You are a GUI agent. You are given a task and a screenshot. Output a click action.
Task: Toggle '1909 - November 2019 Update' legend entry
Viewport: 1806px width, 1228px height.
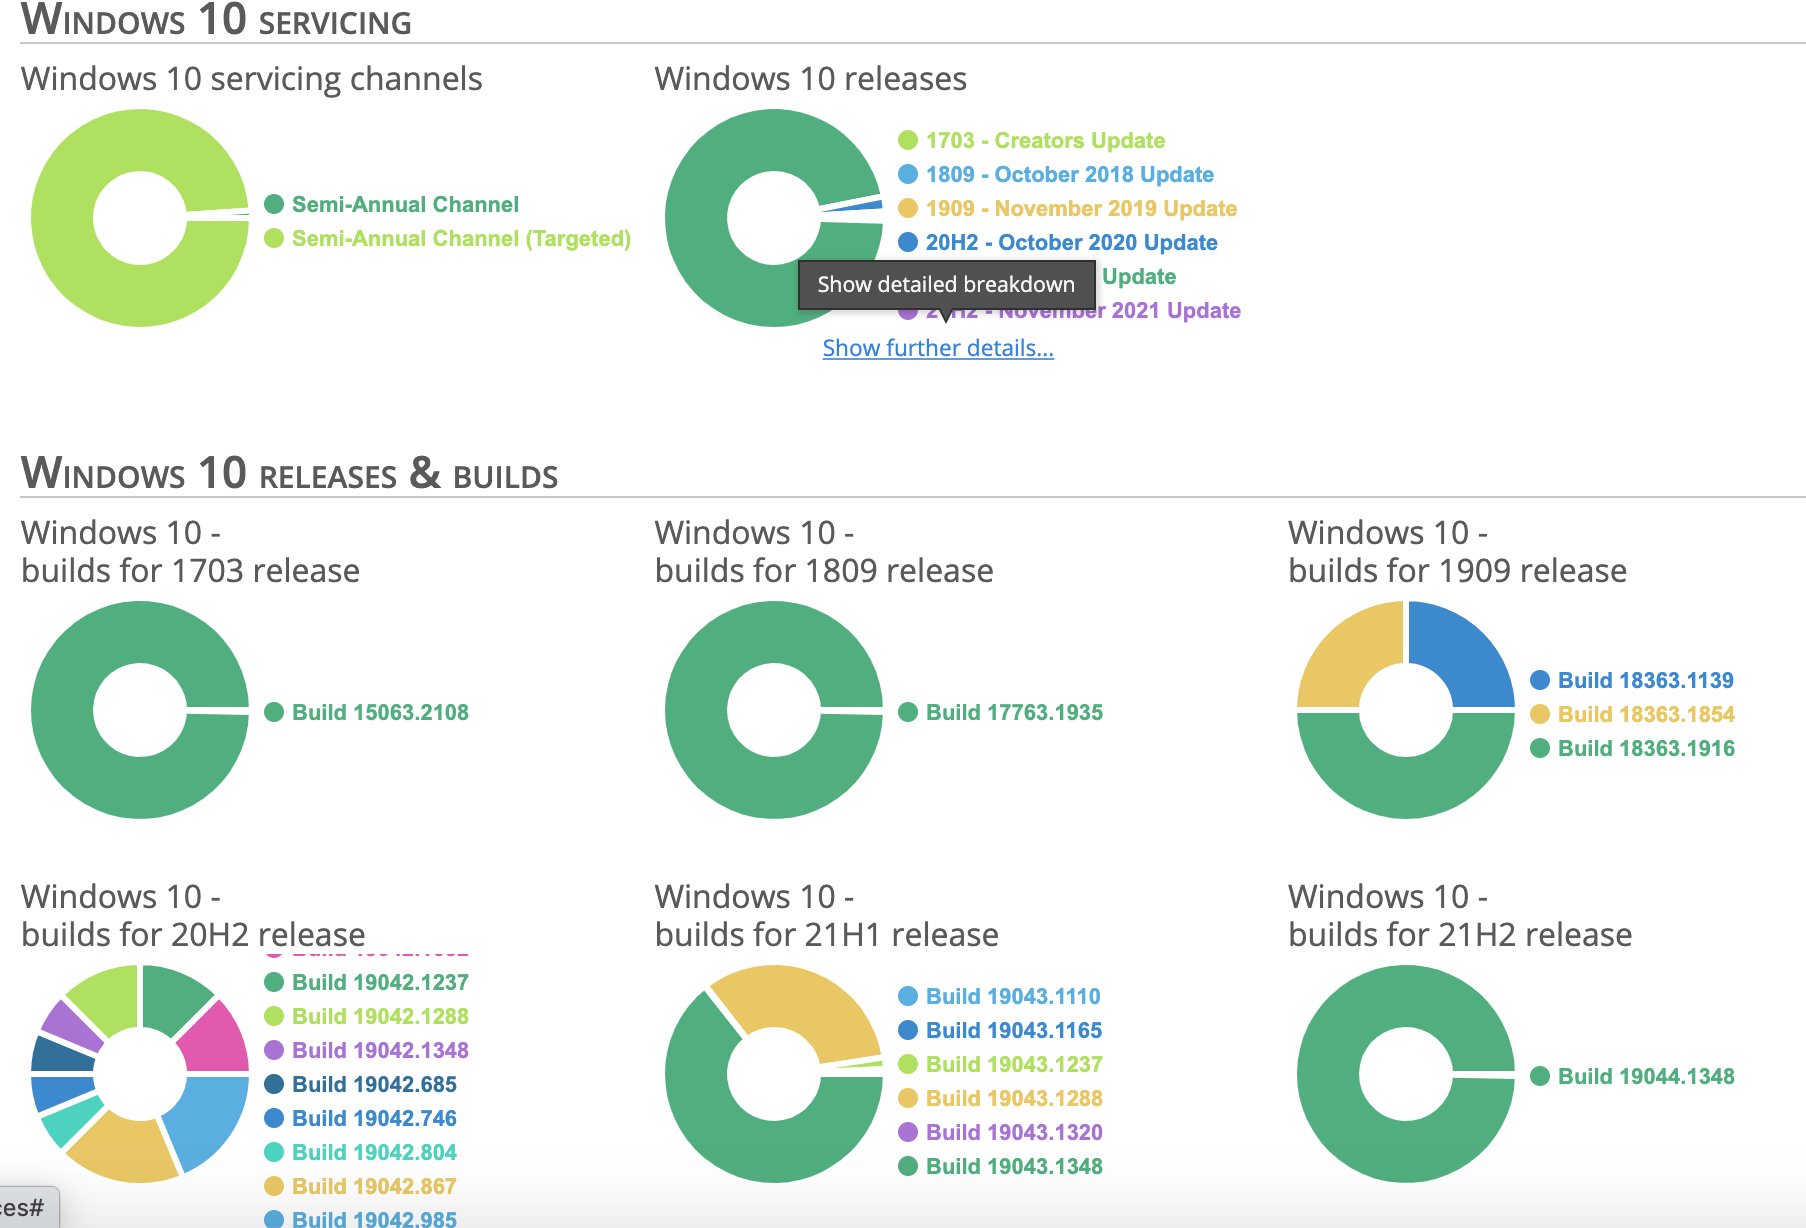point(1068,208)
